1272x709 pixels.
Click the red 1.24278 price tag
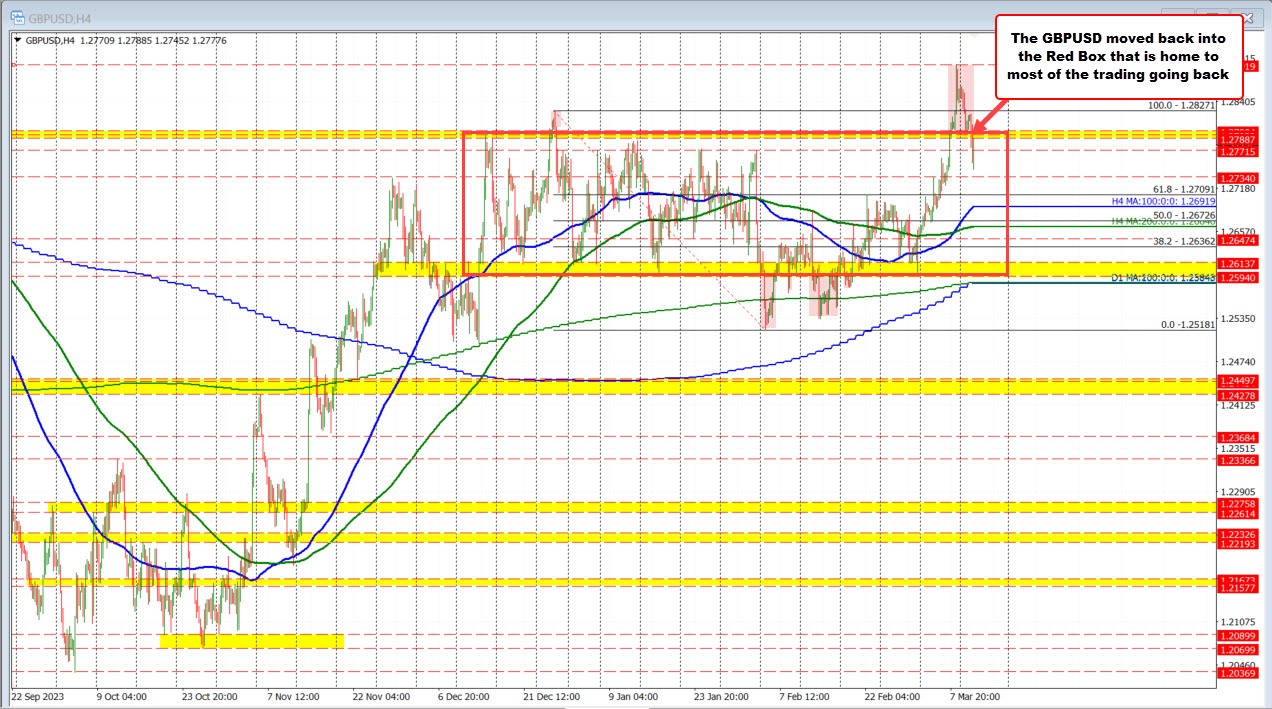click(x=1237, y=397)
